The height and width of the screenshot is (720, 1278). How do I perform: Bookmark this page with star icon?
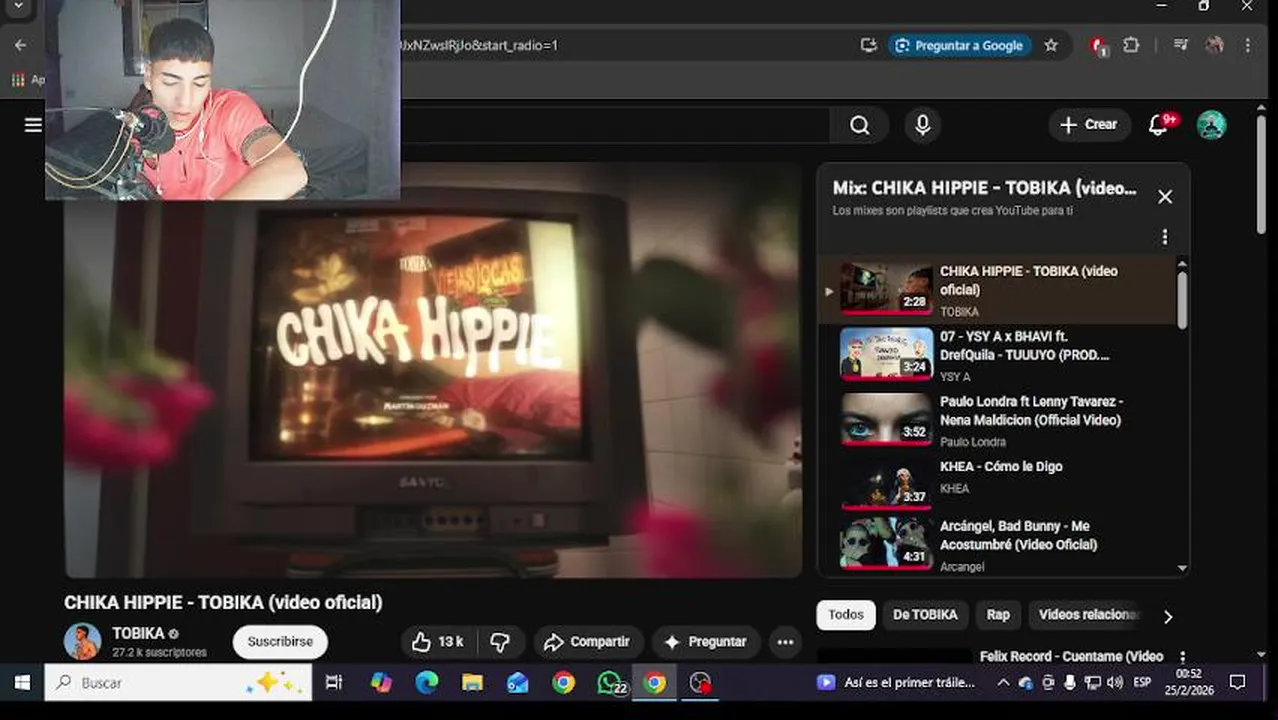pyautogui.click(x=1051, y=45)
